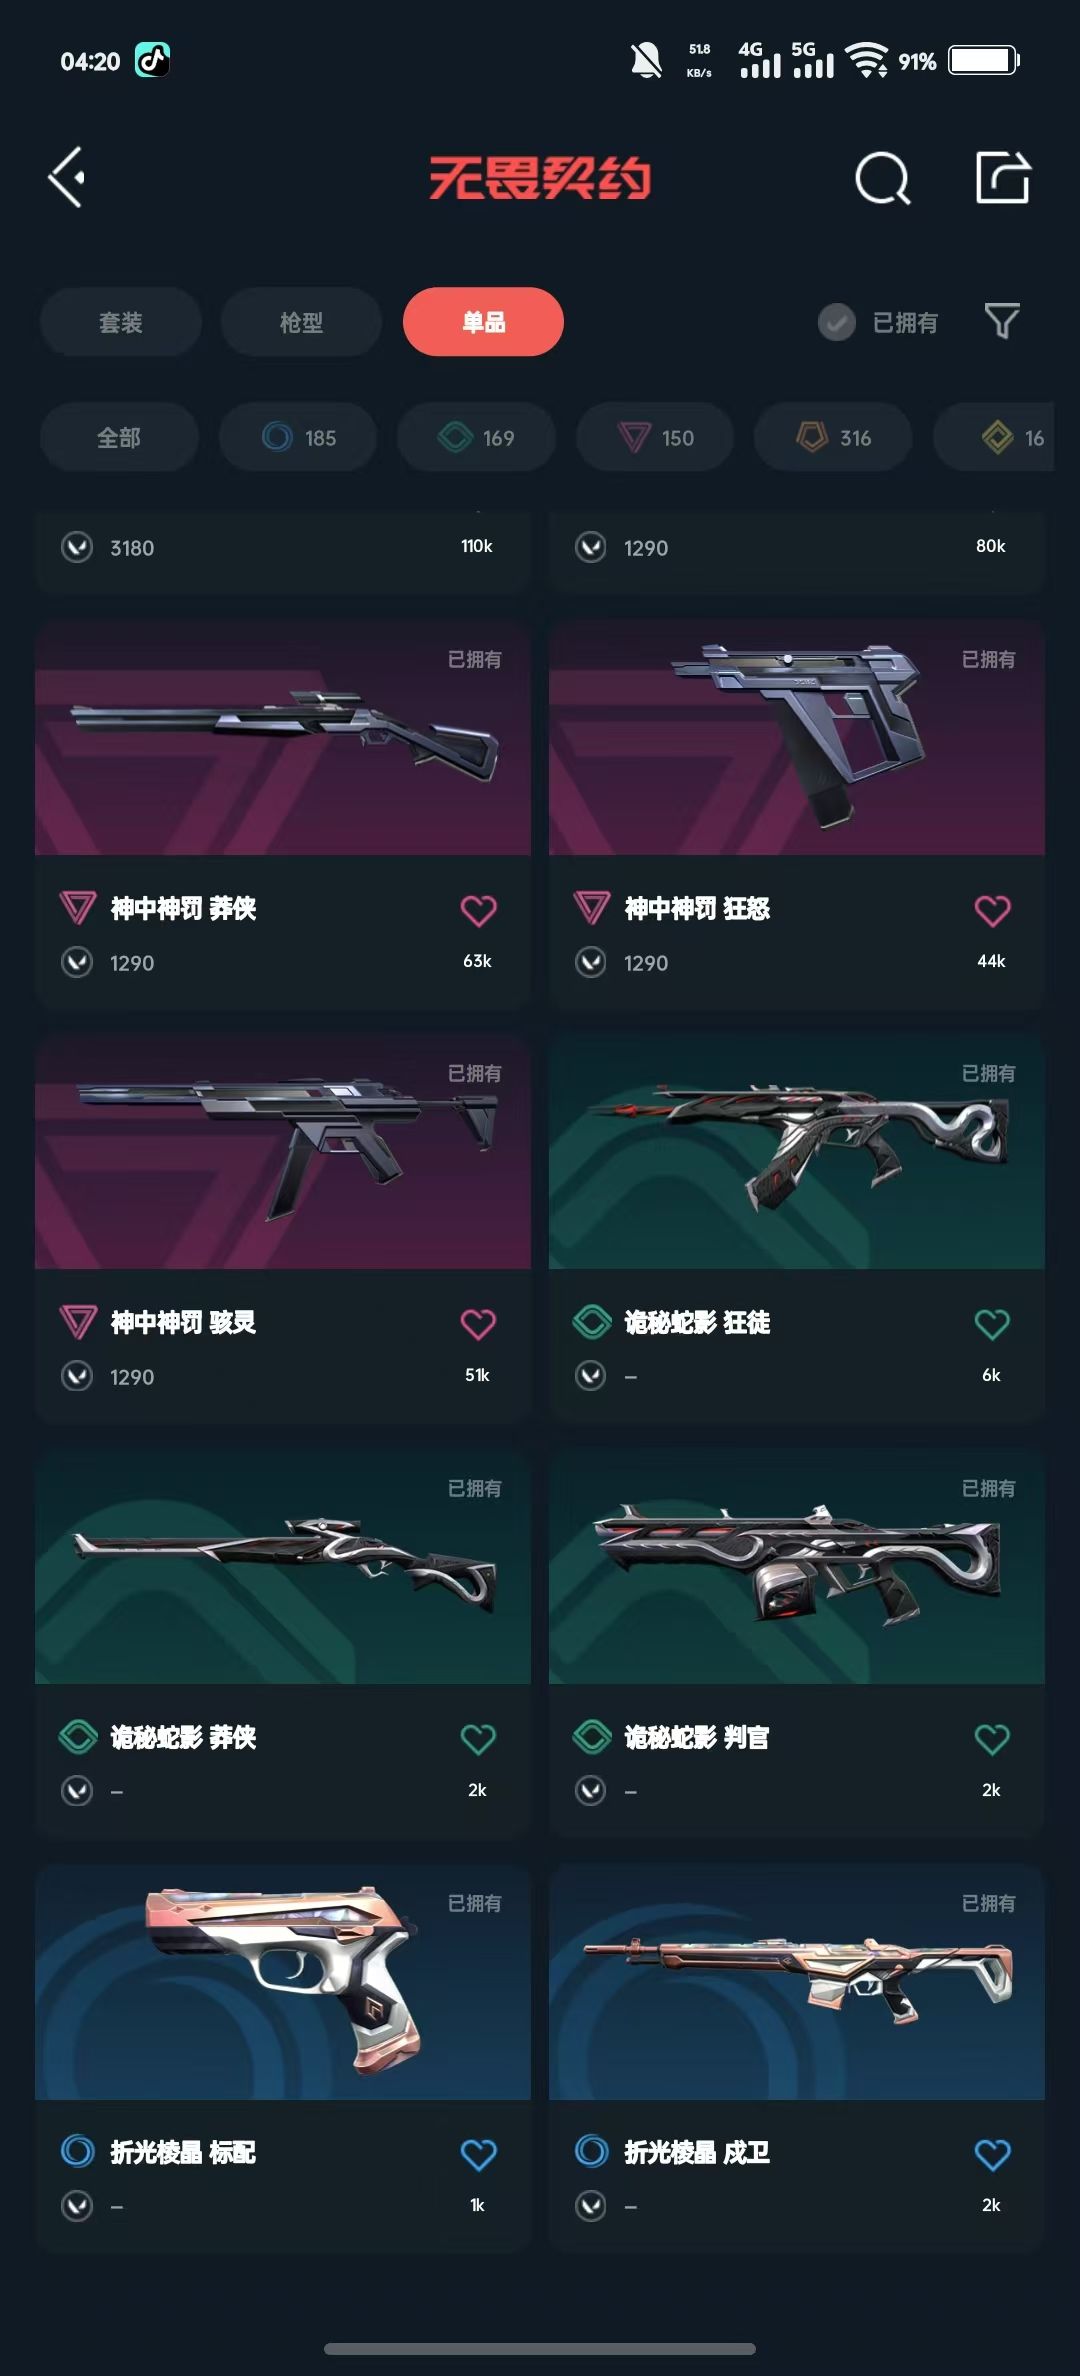
Task: Filter by orange tier 316
Action: click(833, 437)
